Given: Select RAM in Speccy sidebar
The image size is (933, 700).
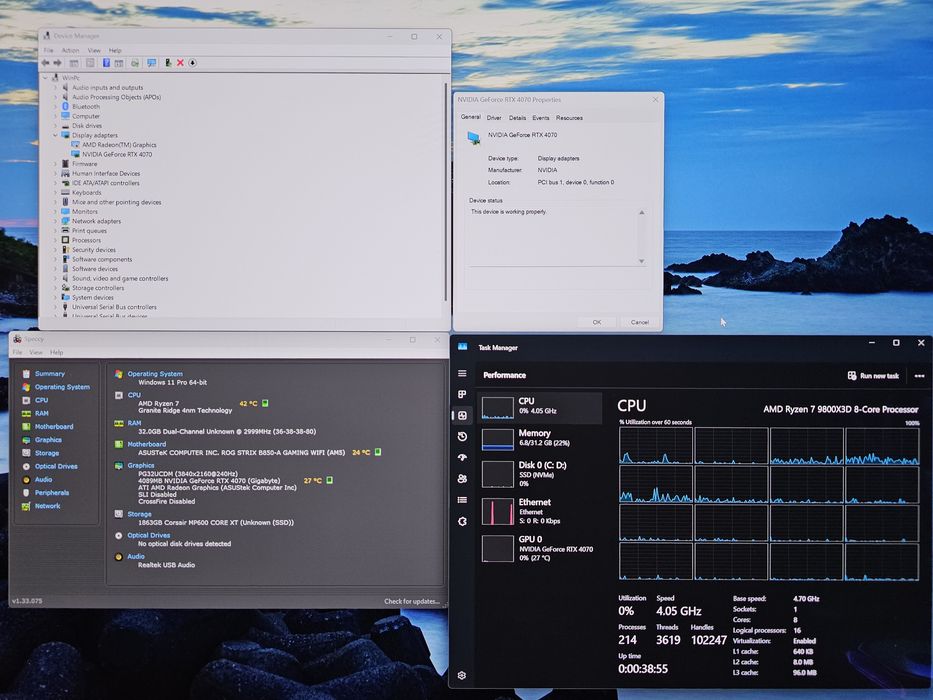Looking at the screenshot, I should (x=42, y=413).
